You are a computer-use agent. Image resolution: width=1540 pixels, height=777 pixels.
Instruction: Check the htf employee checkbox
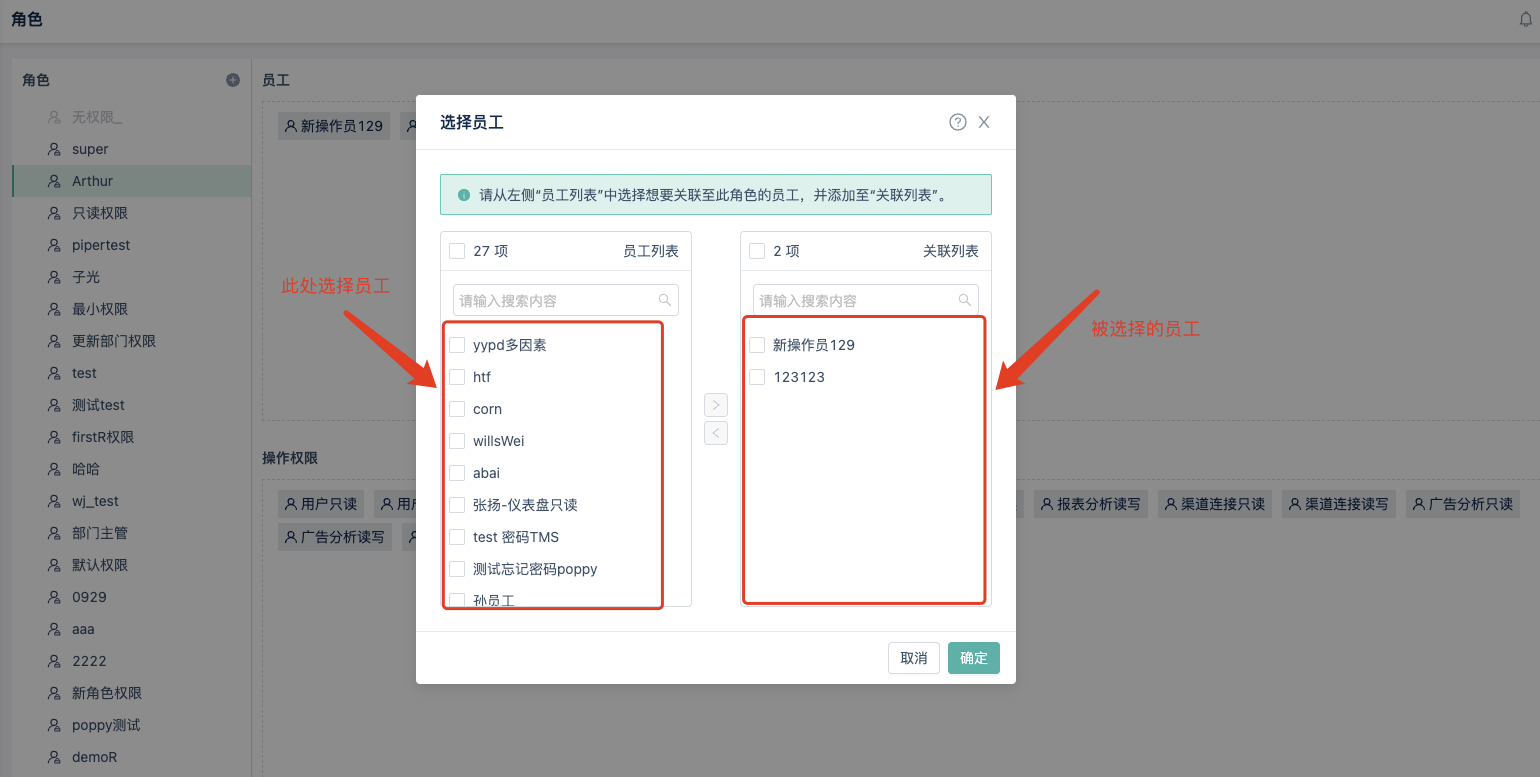[457, 377]
